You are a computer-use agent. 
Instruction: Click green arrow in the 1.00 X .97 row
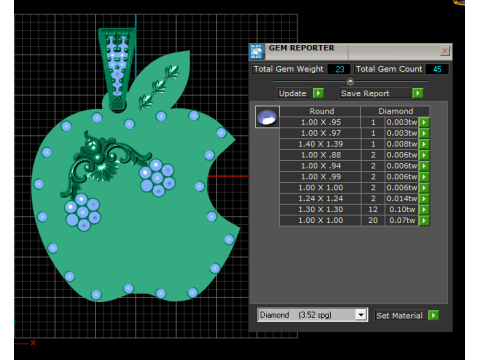[424, 133]
